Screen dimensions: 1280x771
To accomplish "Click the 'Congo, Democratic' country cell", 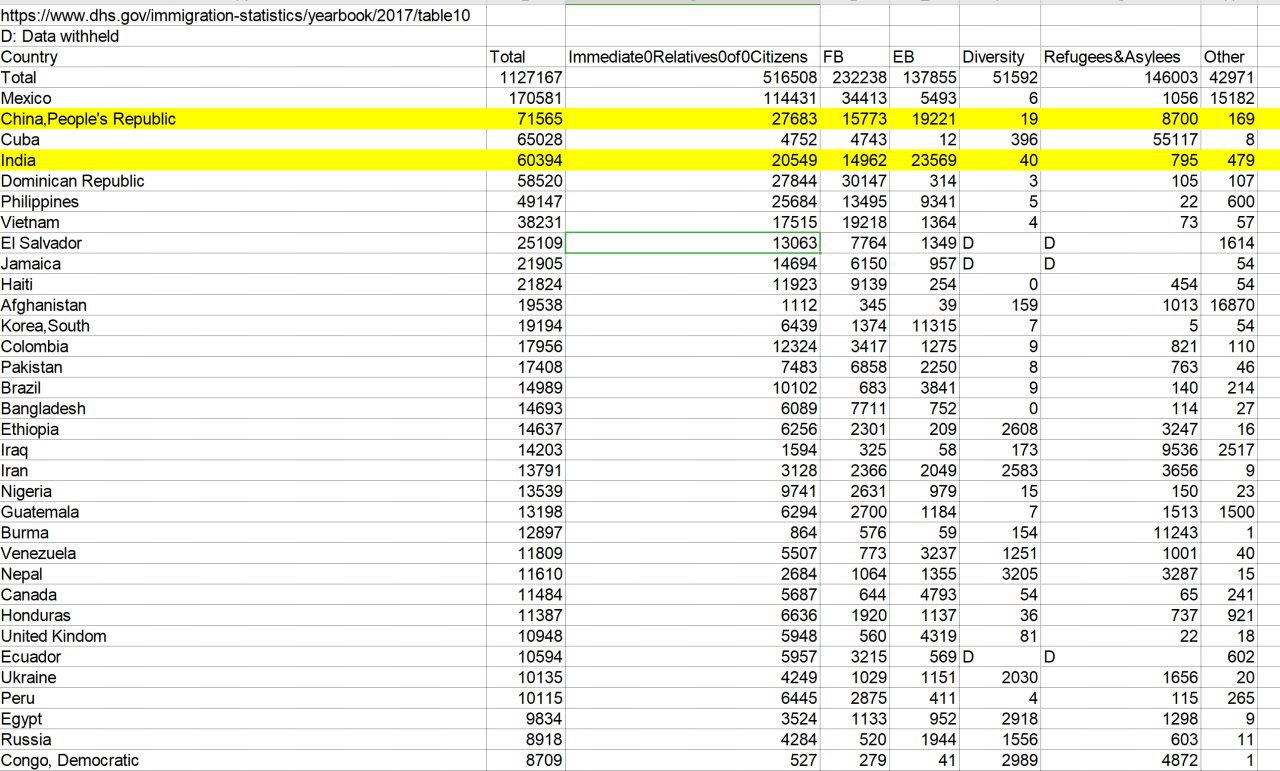I will pos(243,760).
